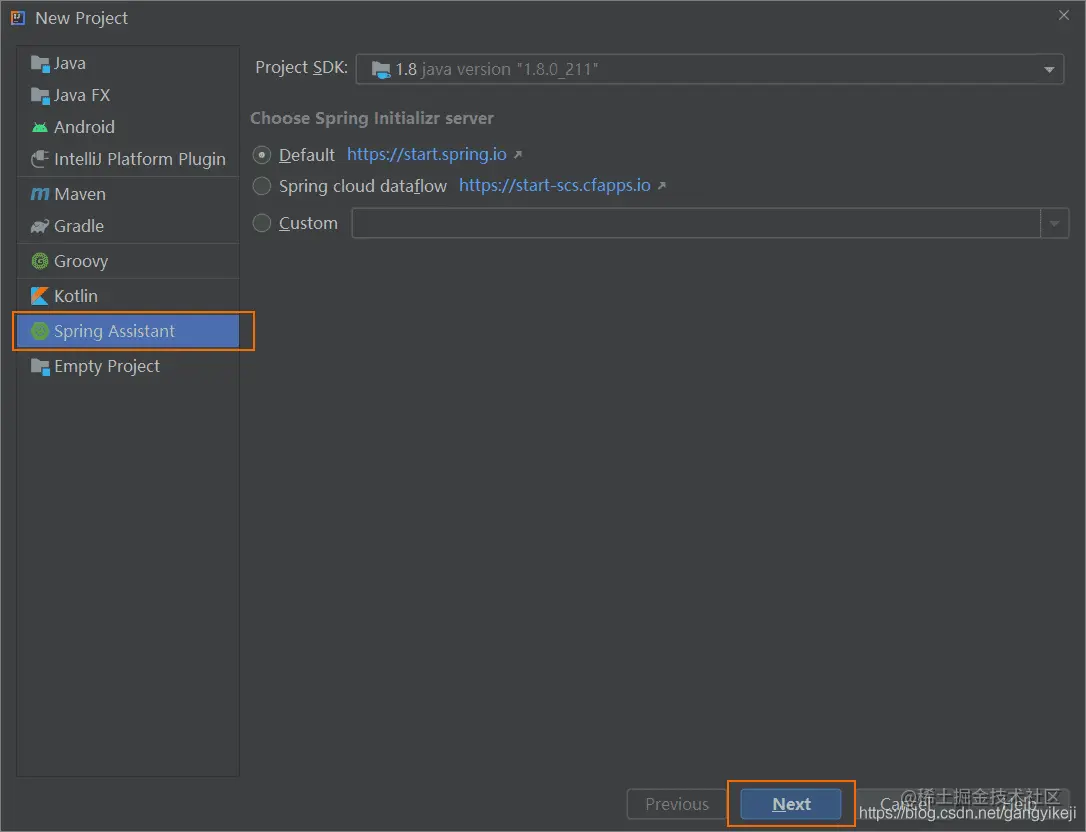Click the 'Choose Spring Initializr server' heading
This screenshot has width=1086, height=832.
[372, 118]
